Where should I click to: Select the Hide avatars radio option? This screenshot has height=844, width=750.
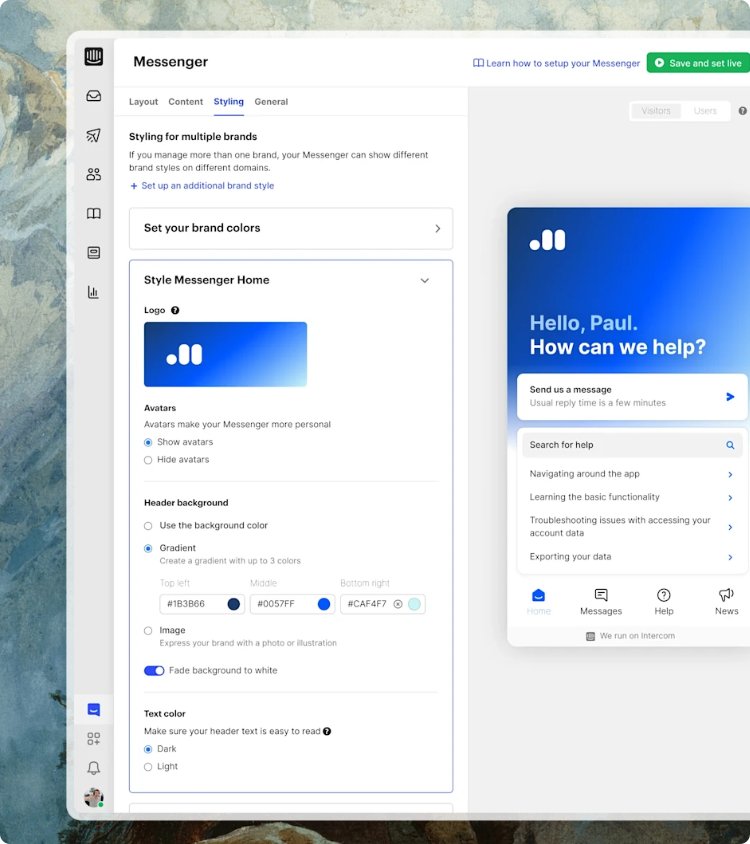pyautogui.click(x=148, y=460)
